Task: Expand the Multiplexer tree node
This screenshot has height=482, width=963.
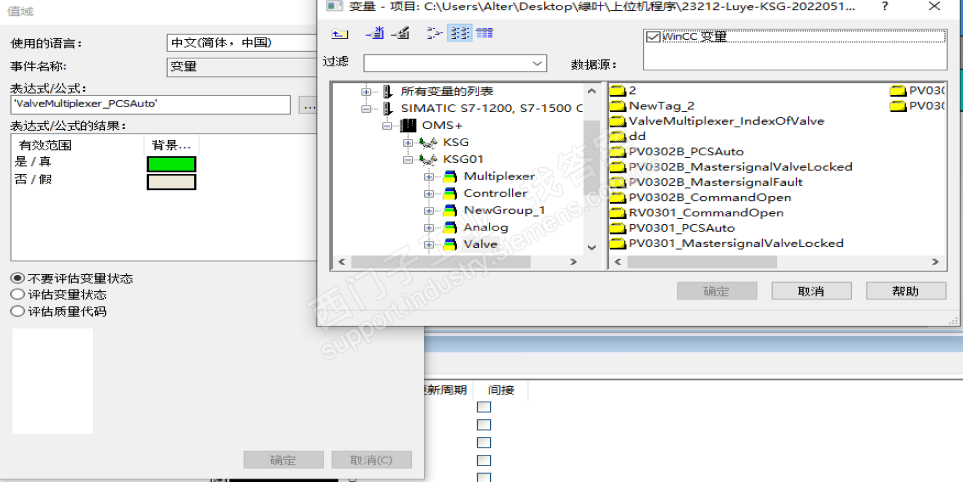Action: coord(429,177)
